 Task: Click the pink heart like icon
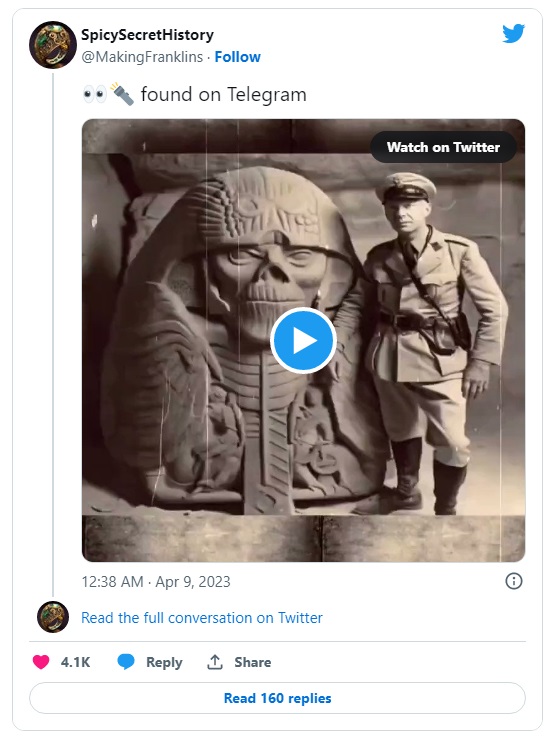tap(41, 662)
